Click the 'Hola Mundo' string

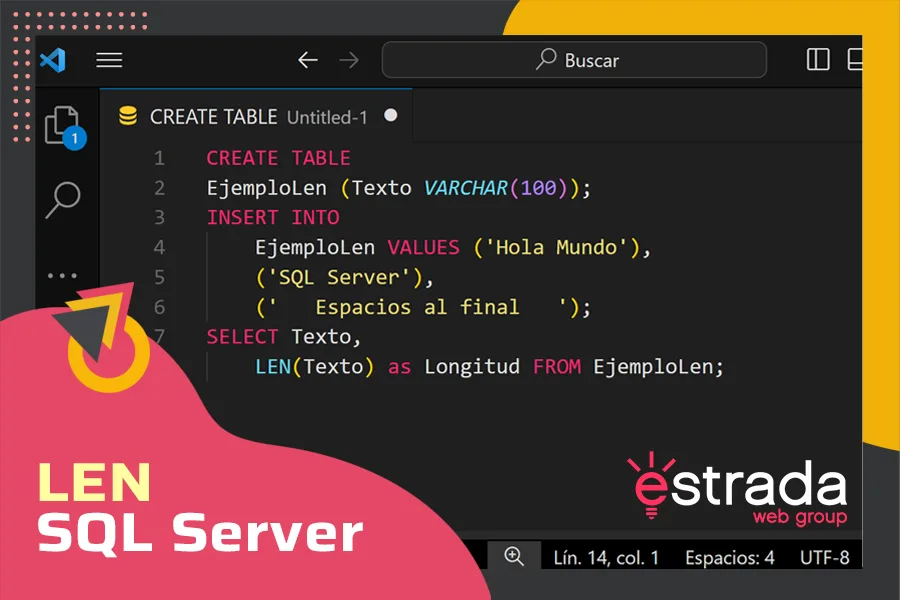[x=557, y=247]
